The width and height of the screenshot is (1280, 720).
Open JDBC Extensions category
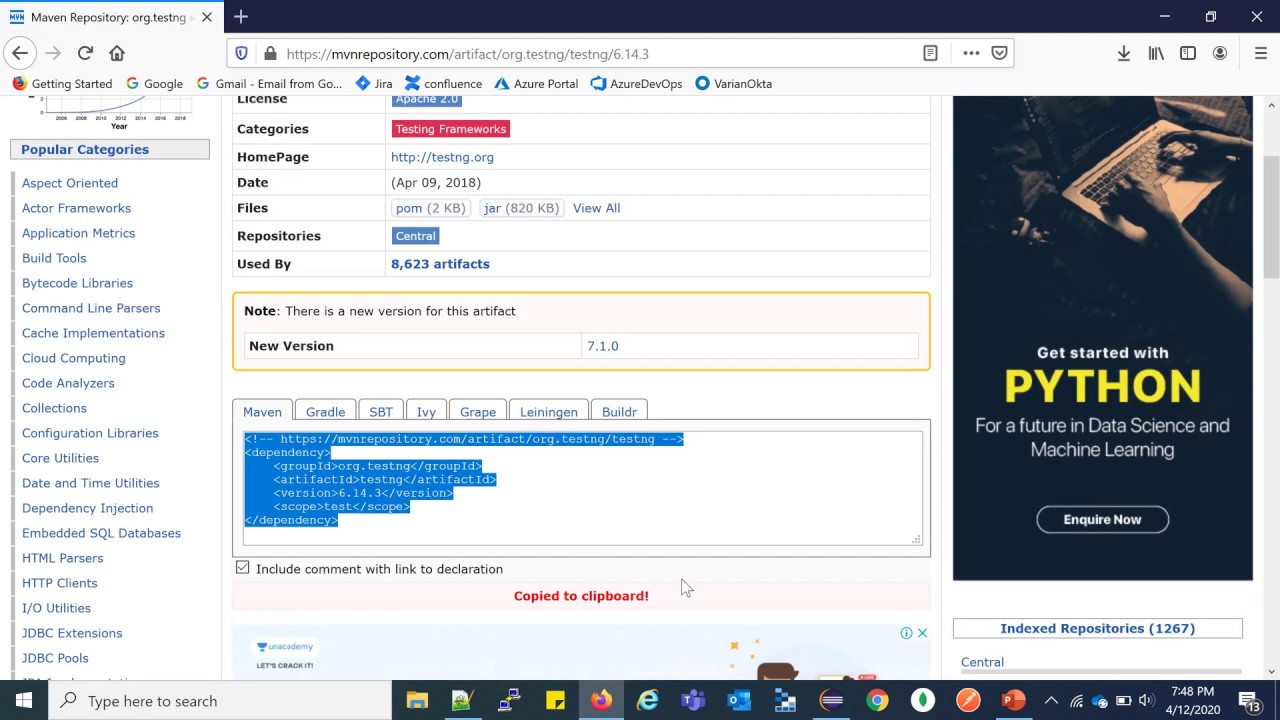72,633
